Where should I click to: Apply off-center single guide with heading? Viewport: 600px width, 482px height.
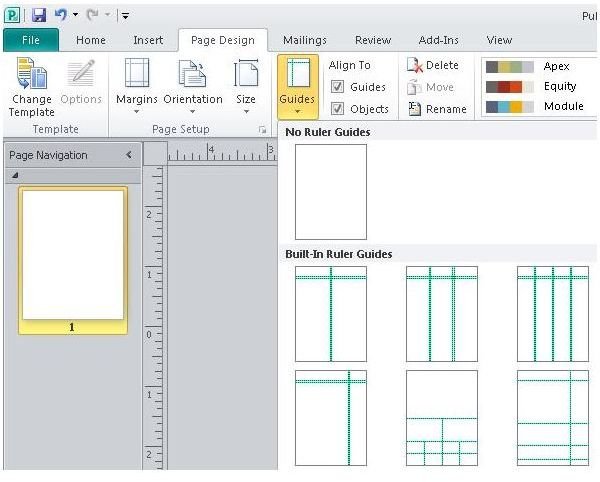point(331,418)
